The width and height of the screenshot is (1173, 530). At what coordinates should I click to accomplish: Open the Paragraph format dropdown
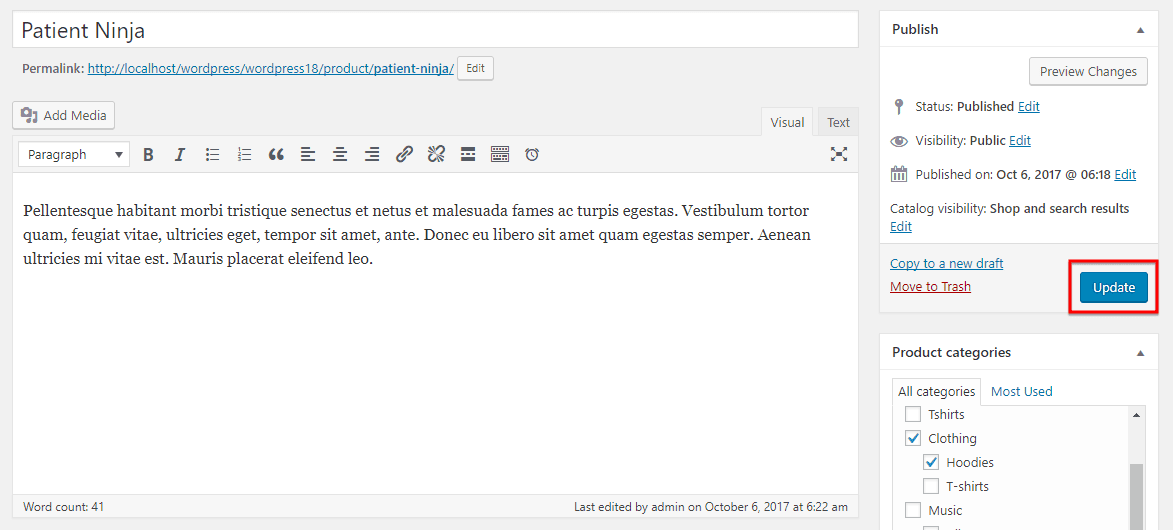coord(75,154)
